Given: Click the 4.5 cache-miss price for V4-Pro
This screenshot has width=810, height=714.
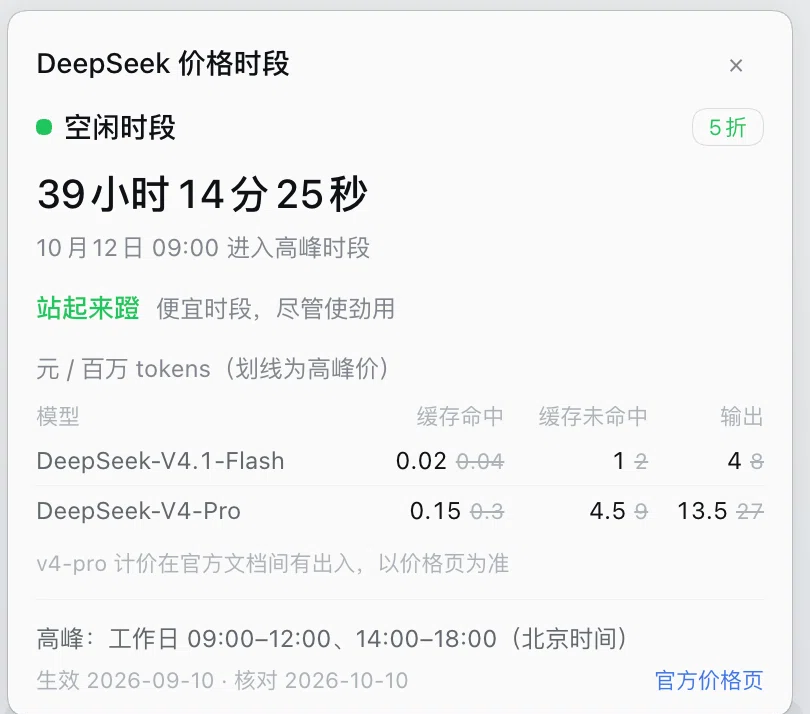Looking at the screenshot, I should coord(608,511).
